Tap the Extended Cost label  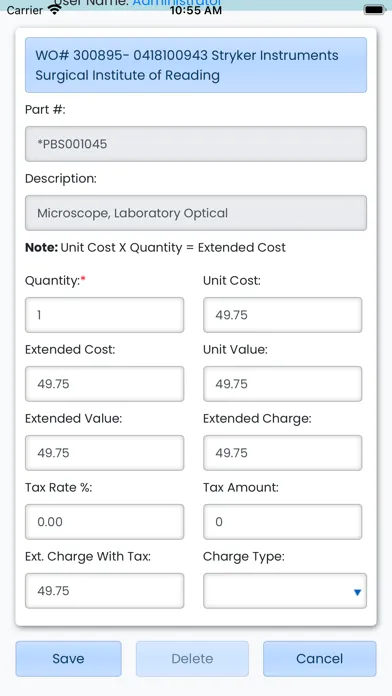(70, 350)
